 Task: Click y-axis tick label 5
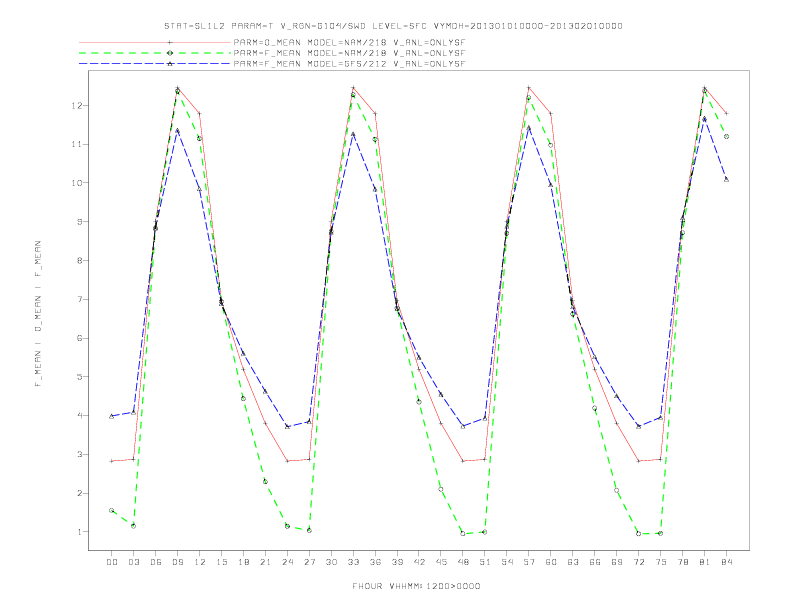[79, 377]
